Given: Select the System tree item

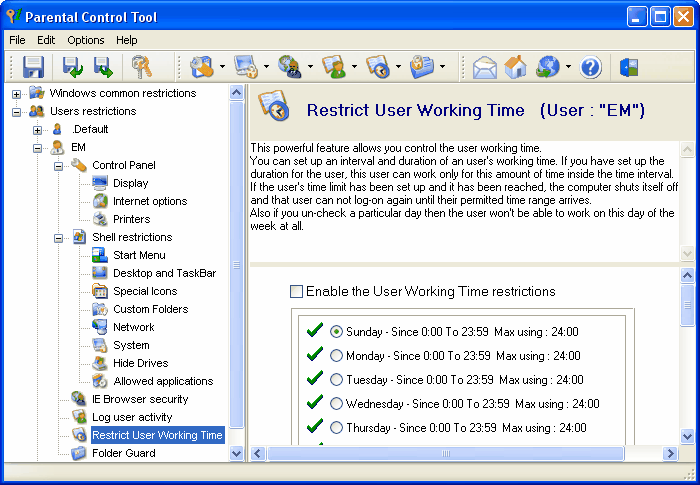Looking at the screenshot, I should pos(131,345).
